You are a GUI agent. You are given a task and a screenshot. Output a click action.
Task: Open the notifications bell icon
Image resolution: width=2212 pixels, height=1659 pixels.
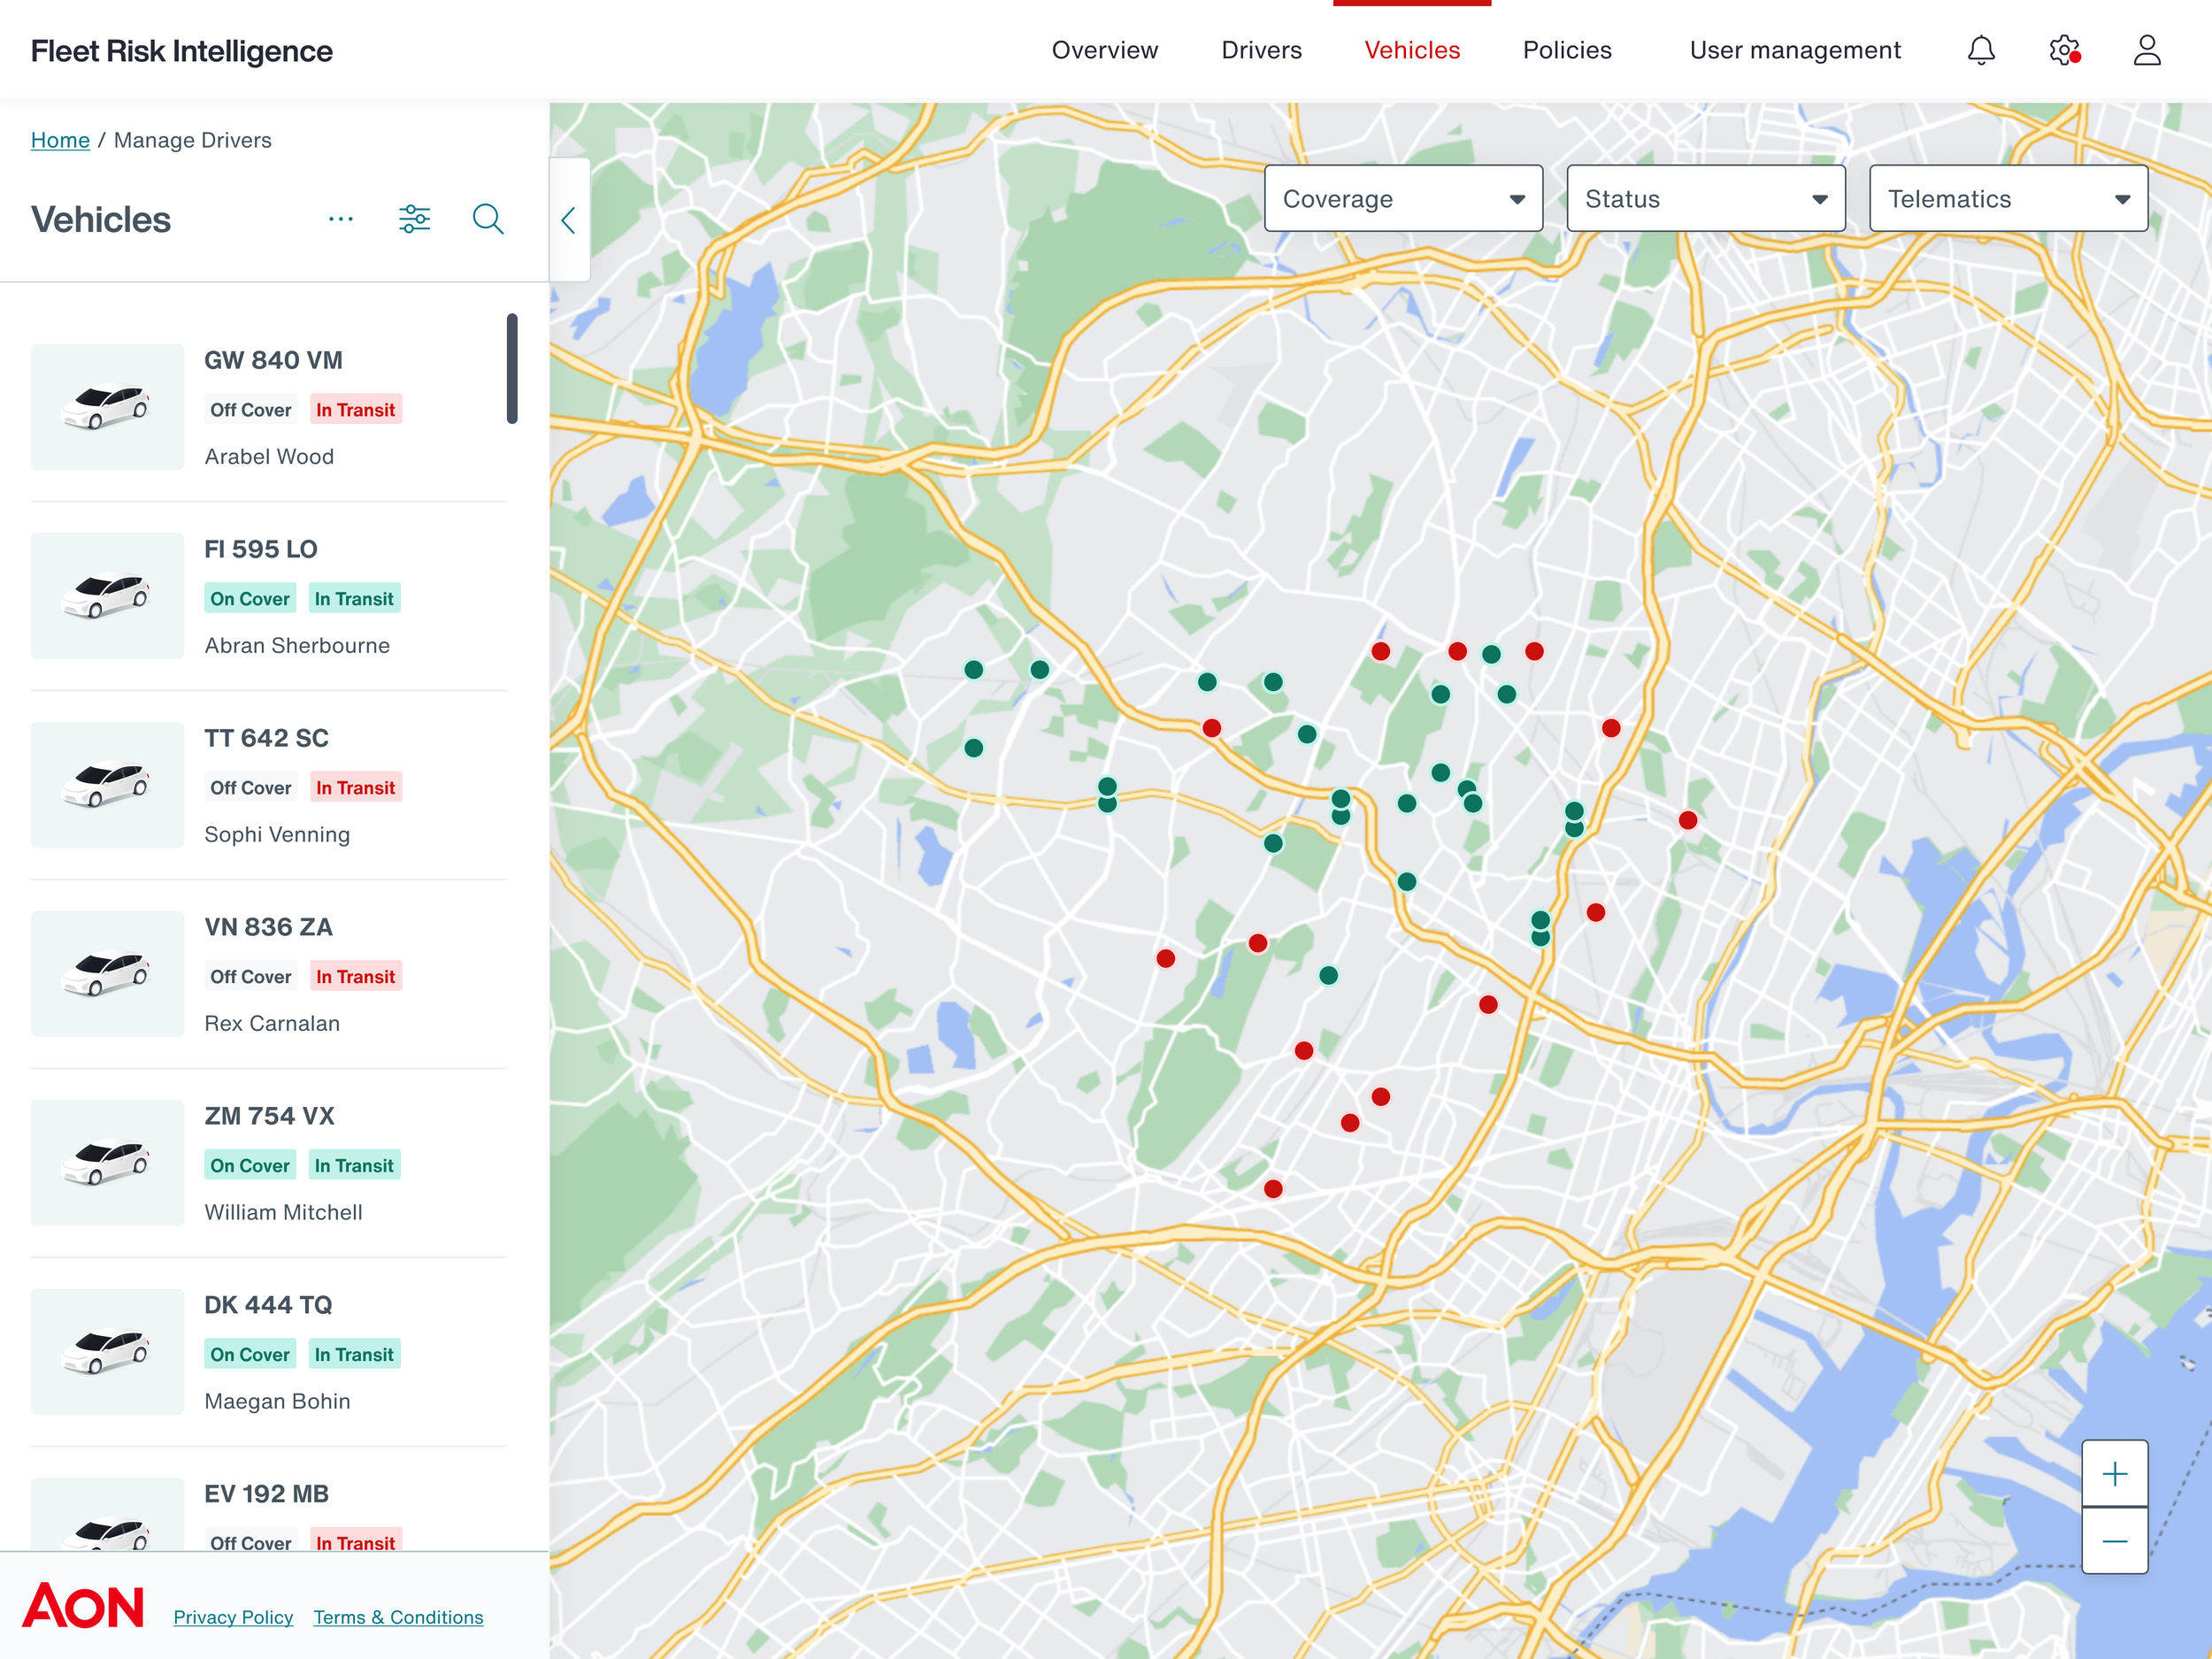pyautogui.click(x=1980, y=50)
